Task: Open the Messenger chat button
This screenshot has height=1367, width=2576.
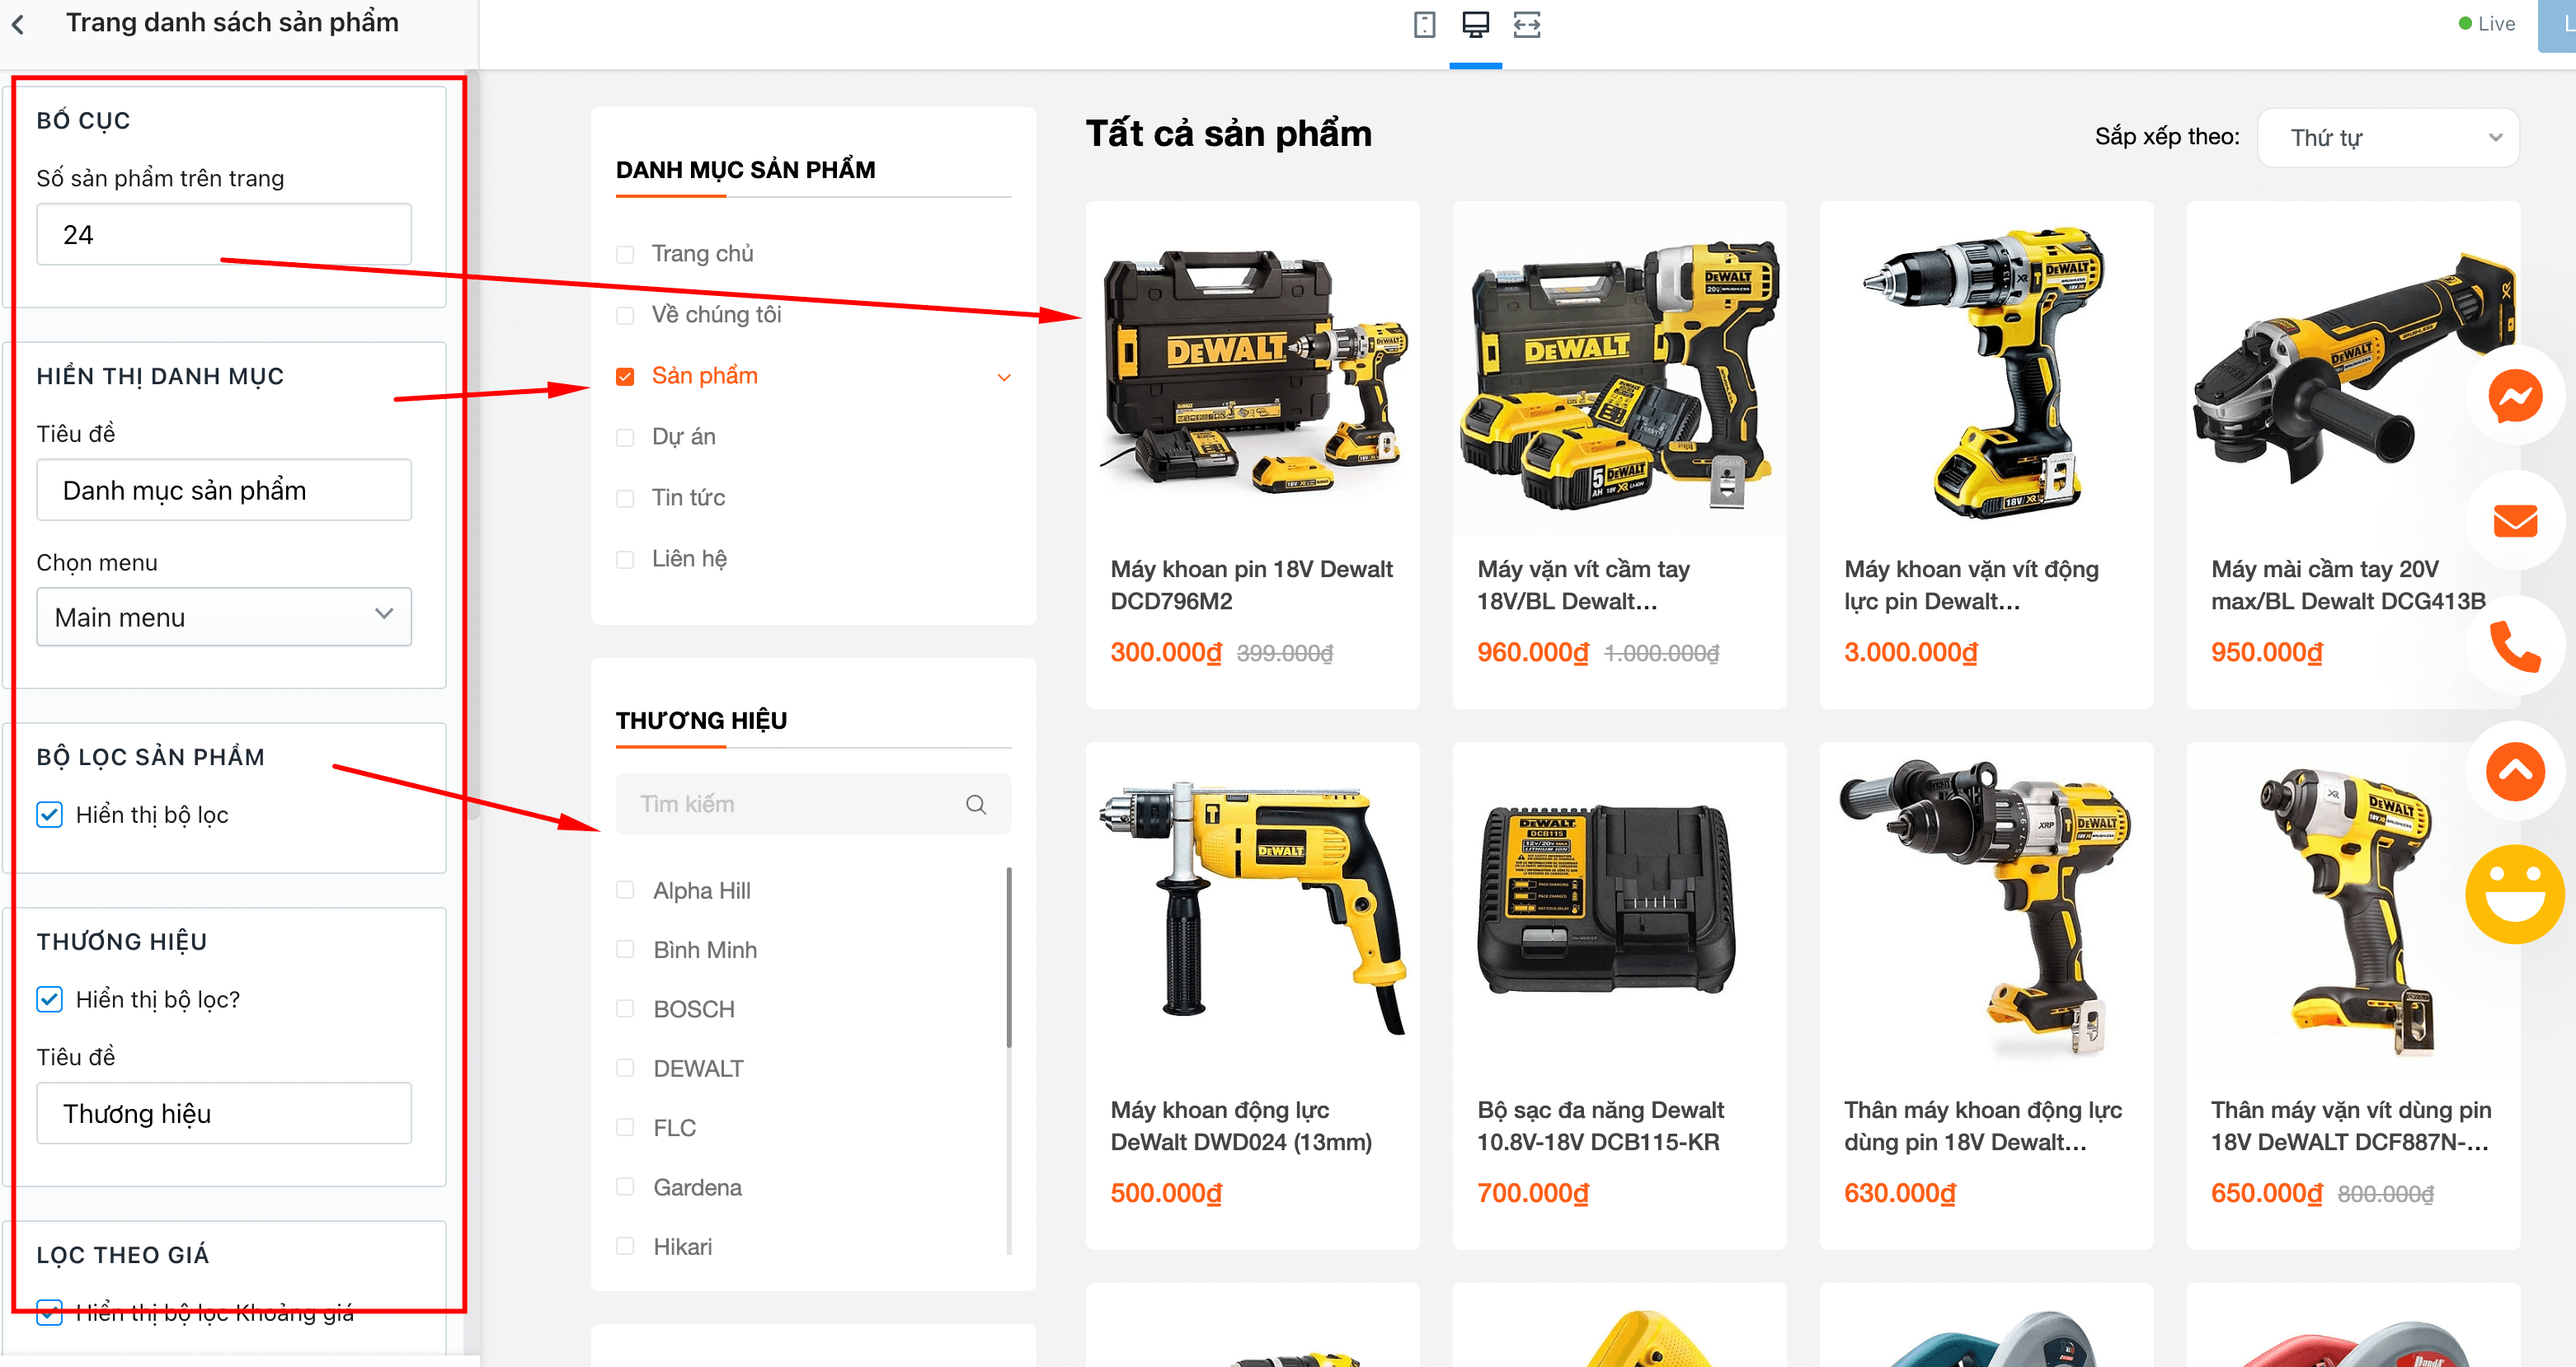Action: pos(2515,397)
